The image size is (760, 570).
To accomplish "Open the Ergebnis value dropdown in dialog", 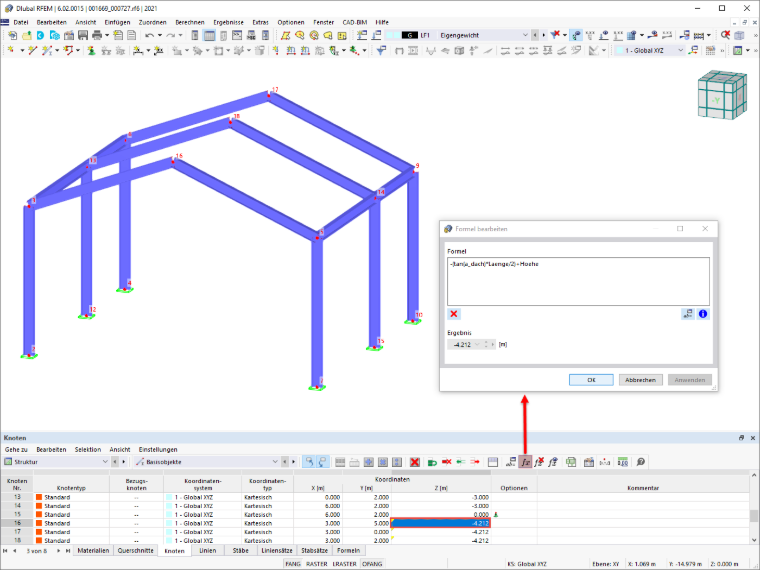I will (x=477, y=345).
